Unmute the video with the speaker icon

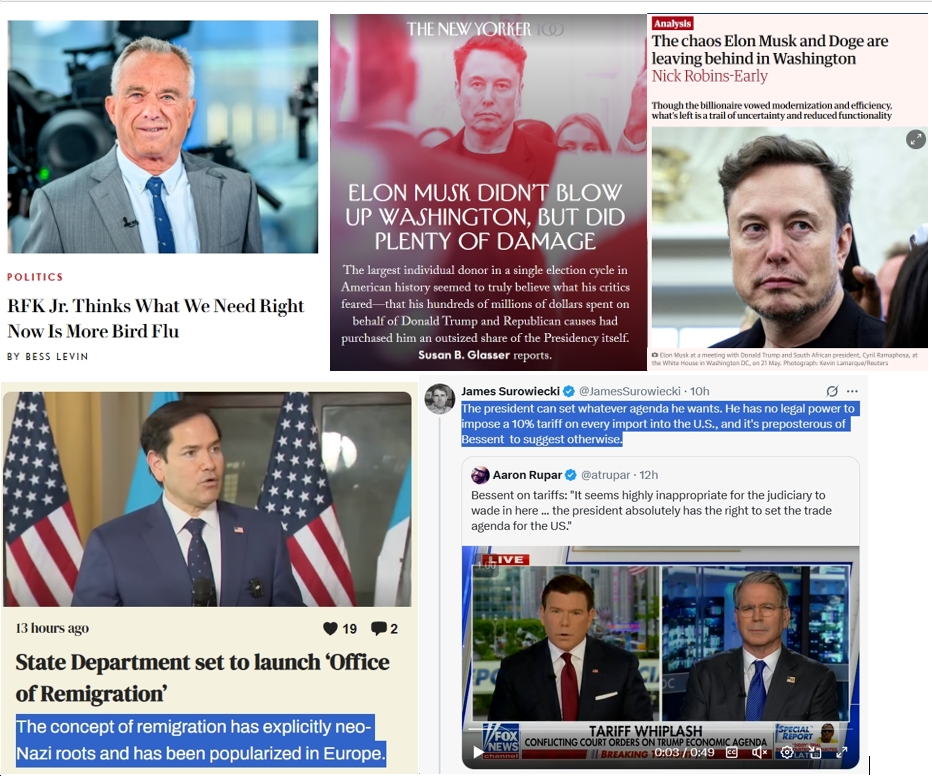tap(759, 753)
